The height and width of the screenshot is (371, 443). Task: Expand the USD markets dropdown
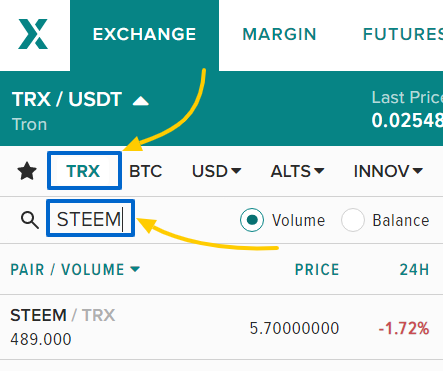click(x=216, y=171)
